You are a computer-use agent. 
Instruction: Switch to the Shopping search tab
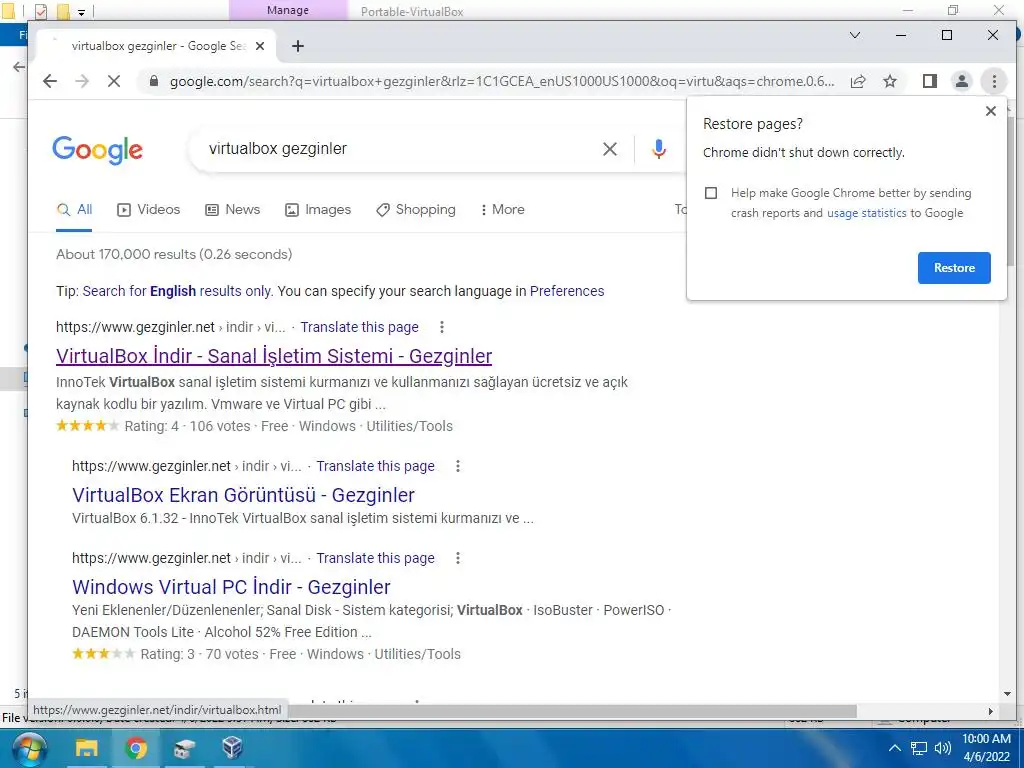pyautogui.click(x=416, y=210)
